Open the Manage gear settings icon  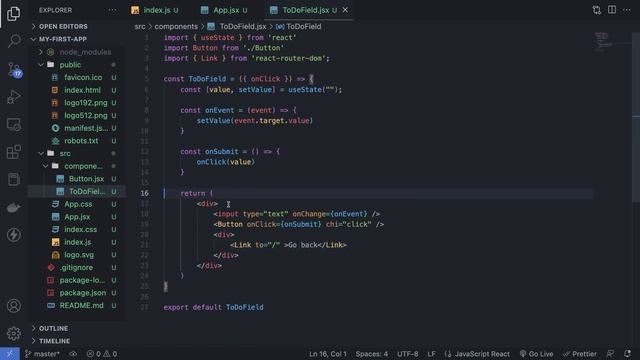13,333
